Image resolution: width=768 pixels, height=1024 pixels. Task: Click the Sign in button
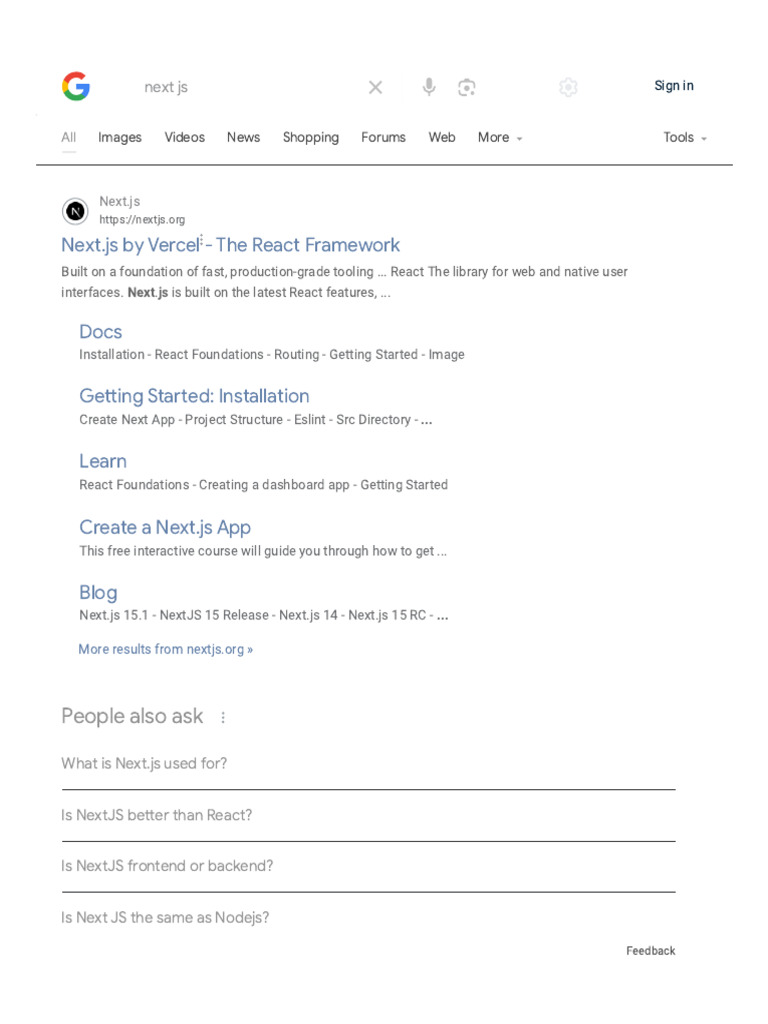click(x=674, y=86)
